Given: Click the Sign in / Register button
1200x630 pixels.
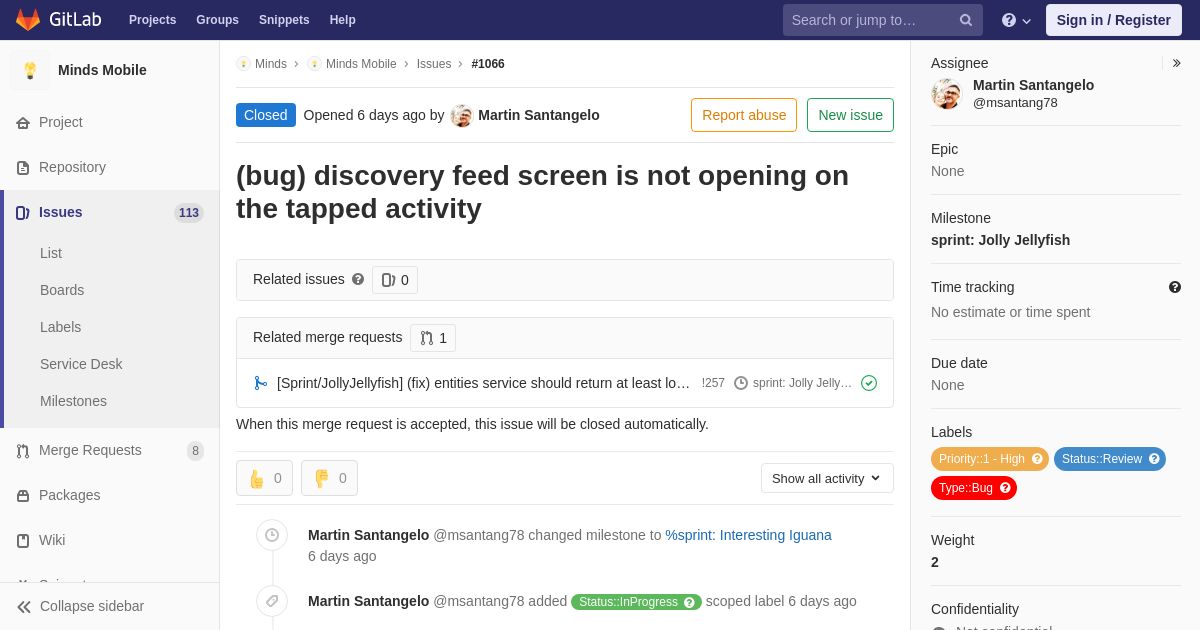Looking at the screenshot, I should click(1113, 20).
